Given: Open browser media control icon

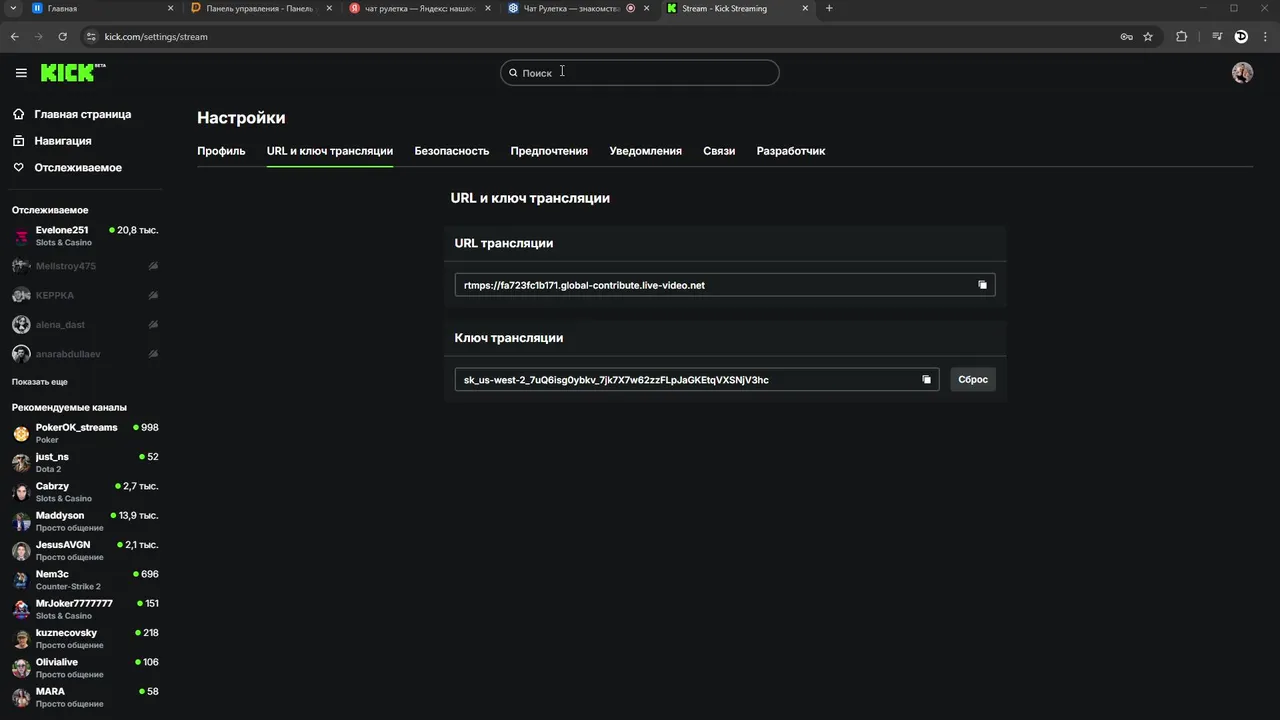Looking at the screenshot, I should [x=1217, y=36].
